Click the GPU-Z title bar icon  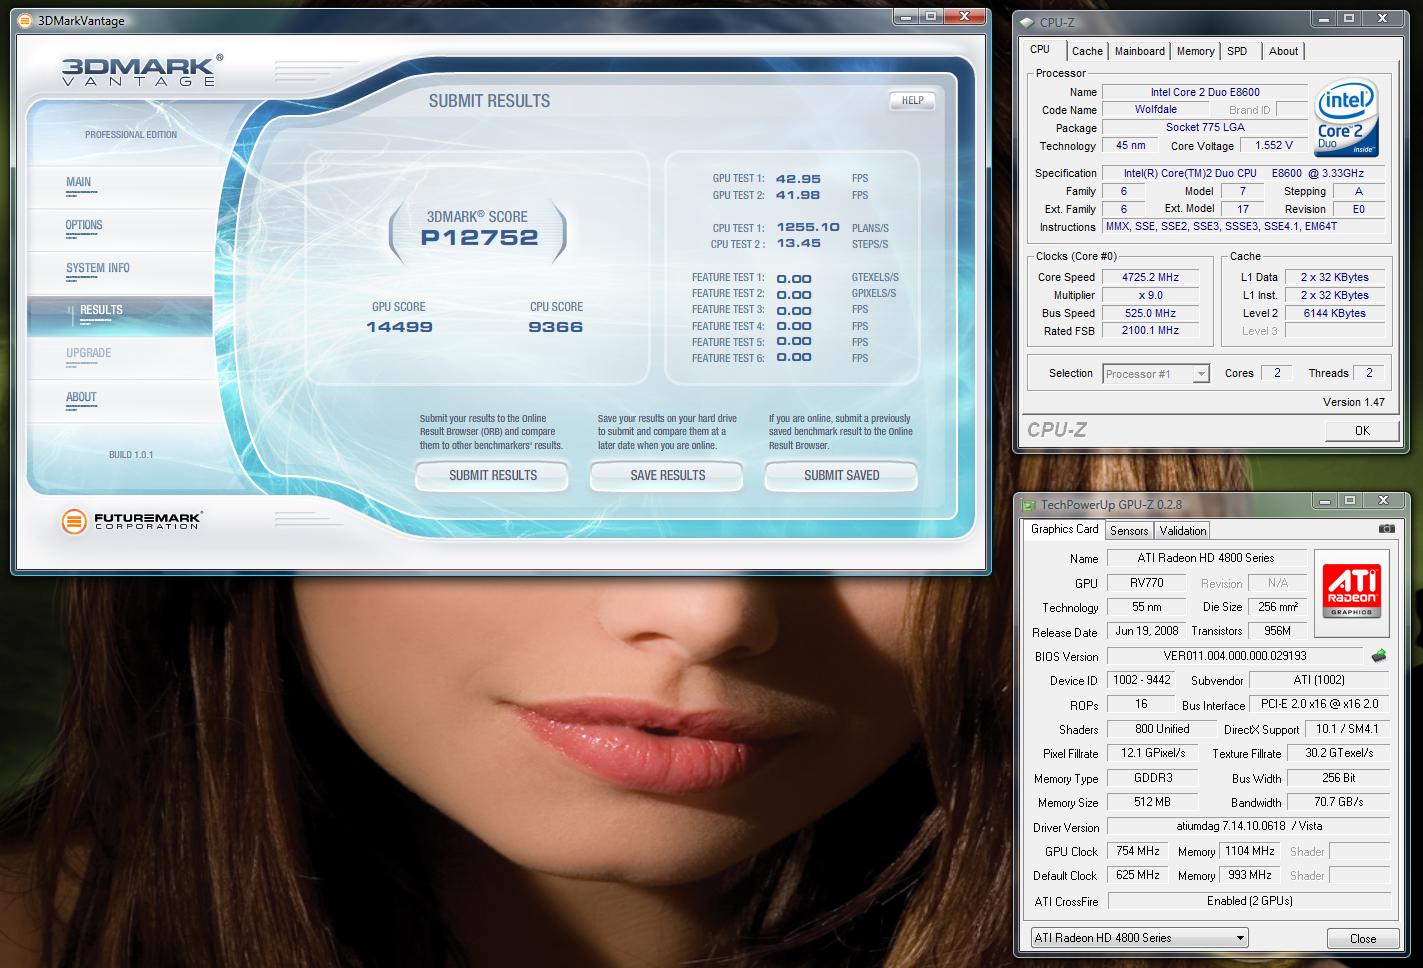1028,504
